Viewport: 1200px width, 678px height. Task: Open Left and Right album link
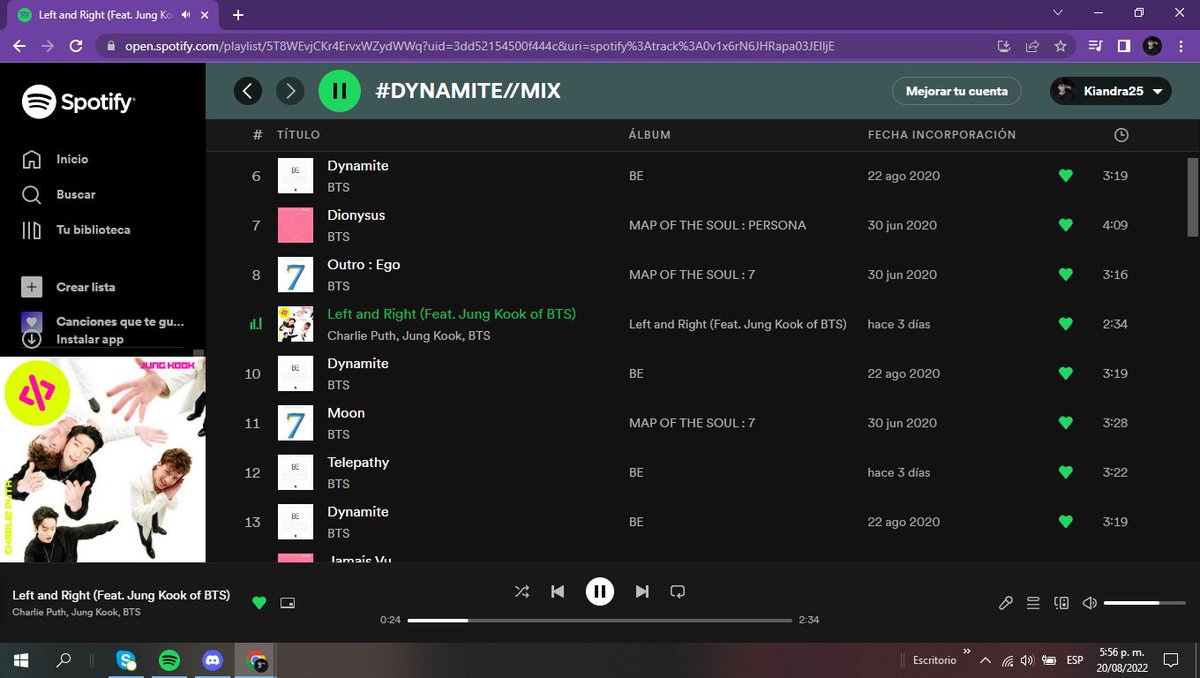point(738,324)
